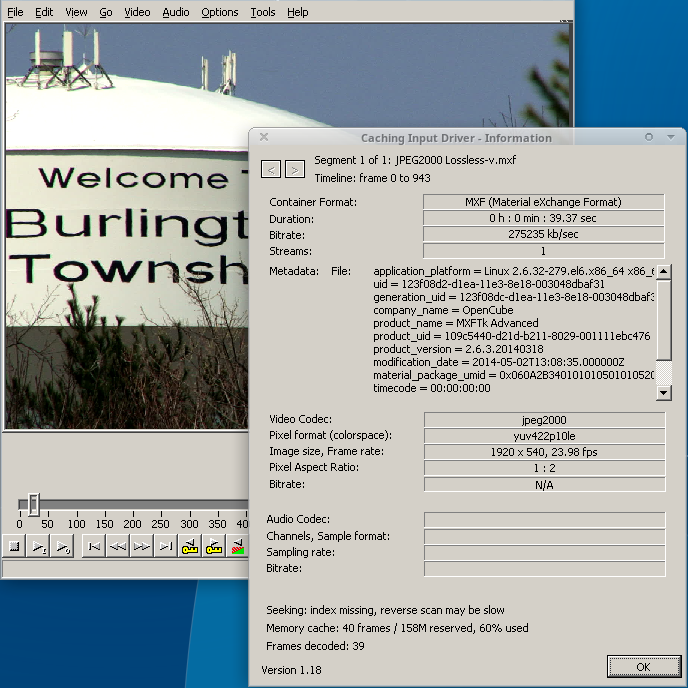This screenshot has width=688, height=688.
Task: Open the Options menu
Action: [x=219, y=12]
